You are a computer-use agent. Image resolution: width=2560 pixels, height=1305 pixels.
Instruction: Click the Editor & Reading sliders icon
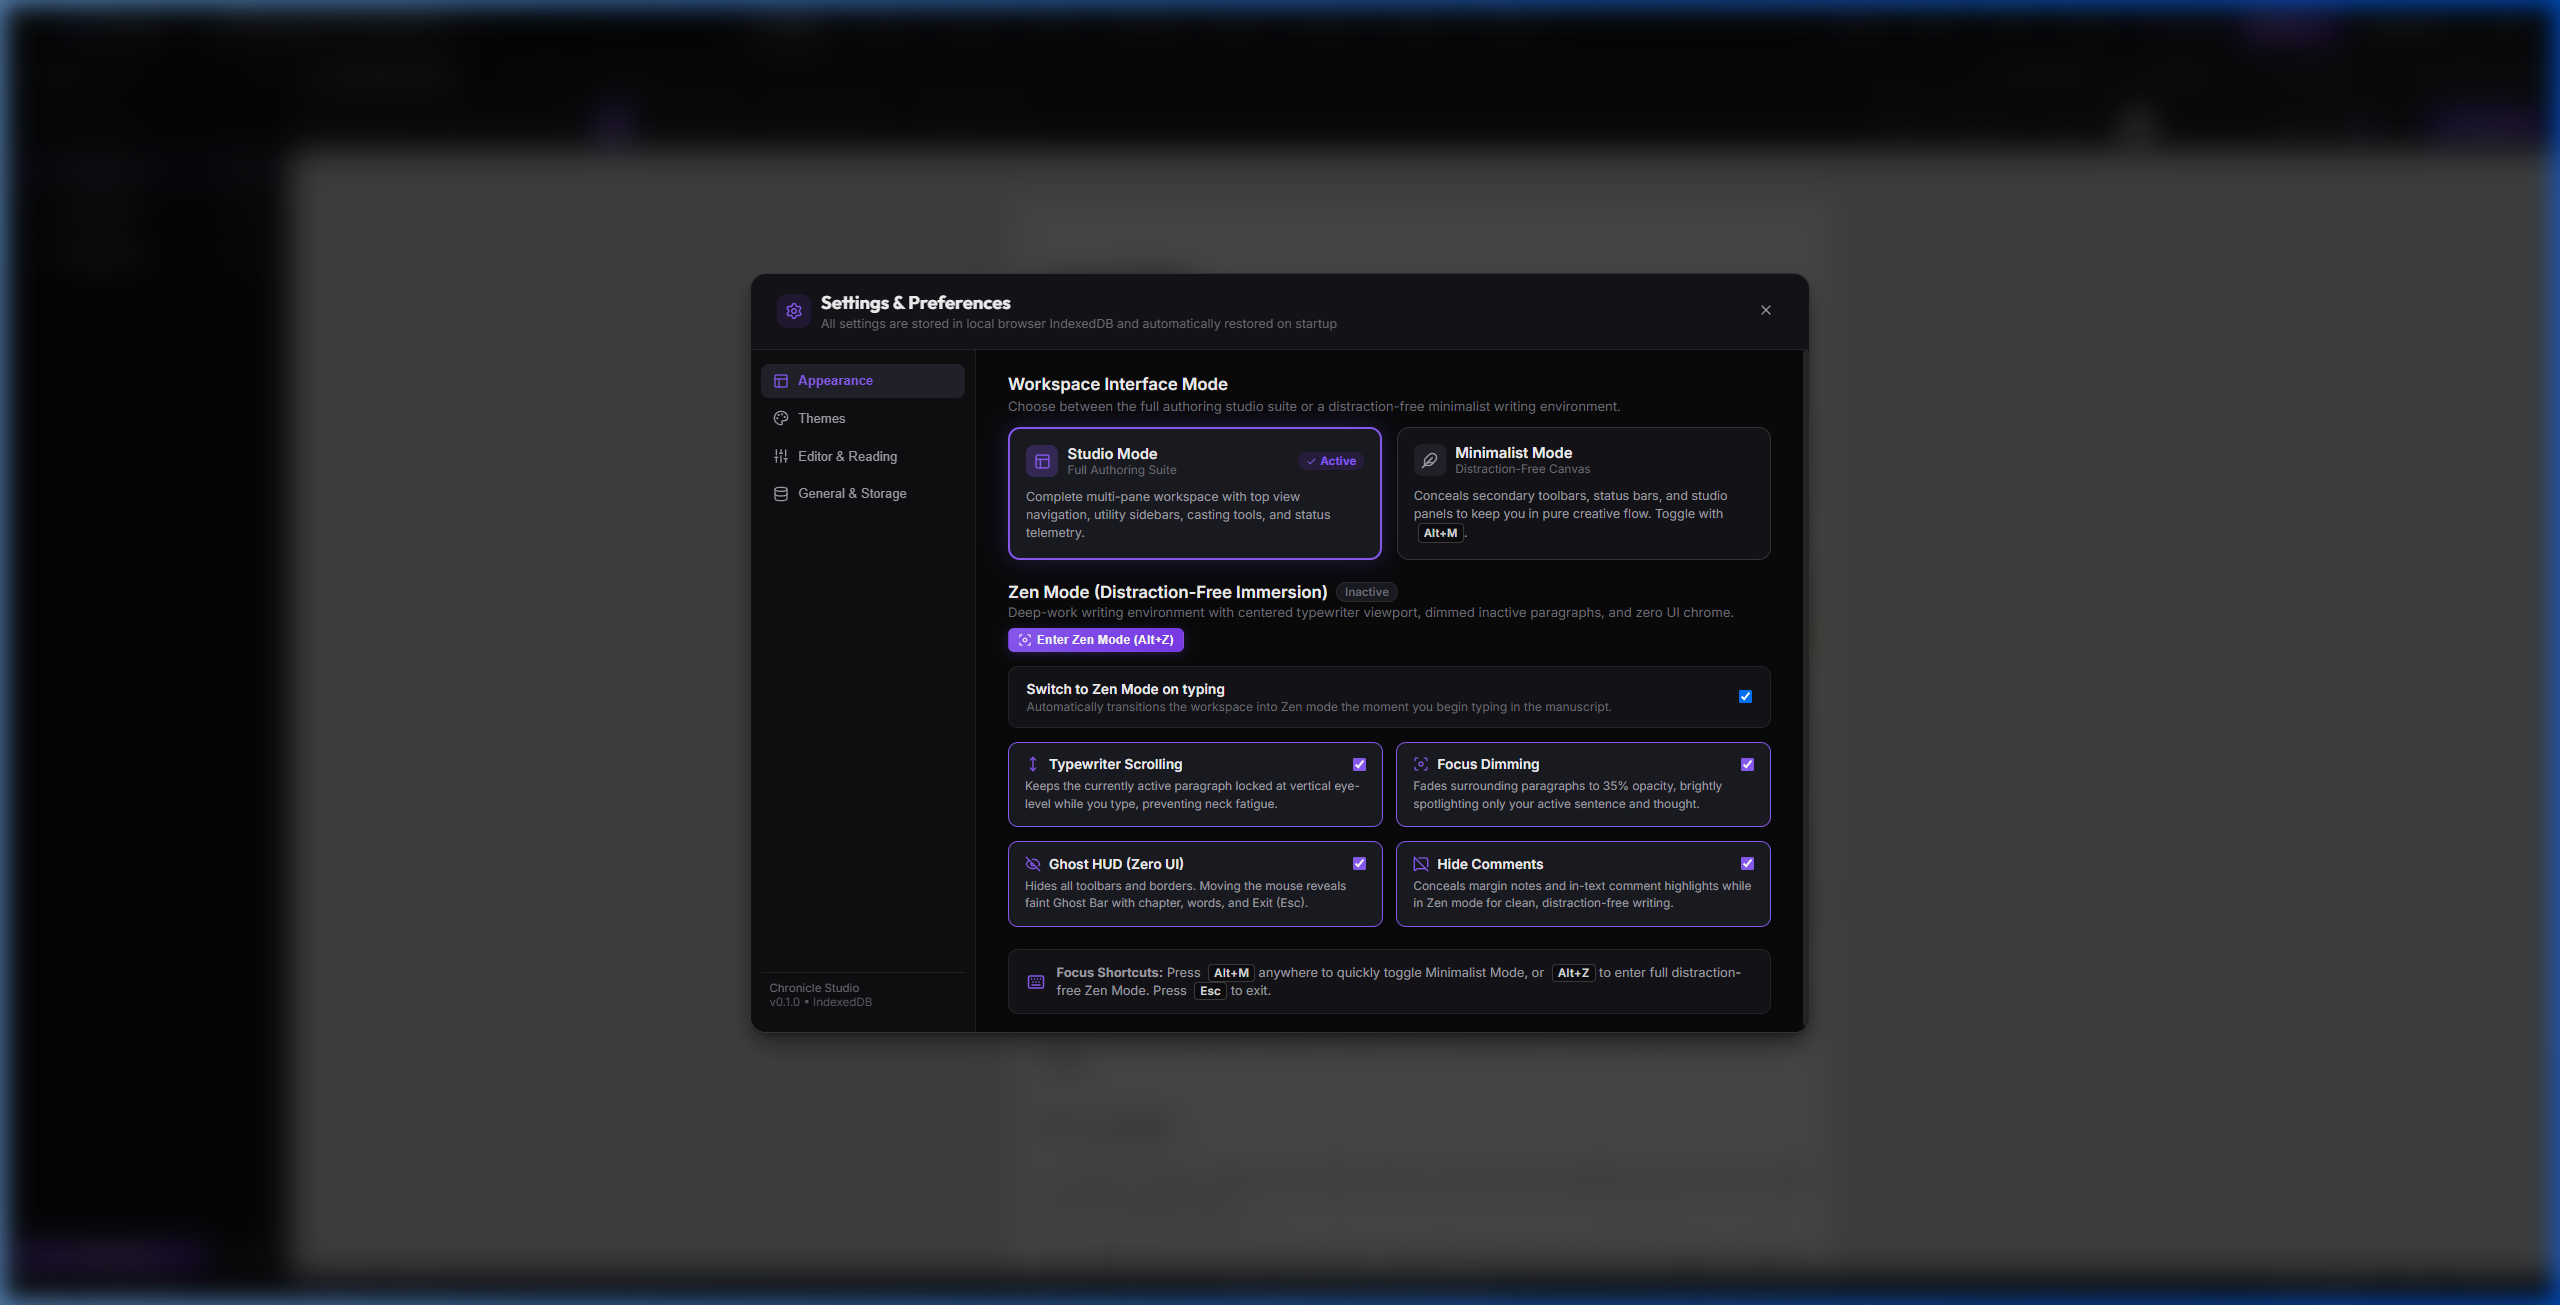tap(781, 457)
